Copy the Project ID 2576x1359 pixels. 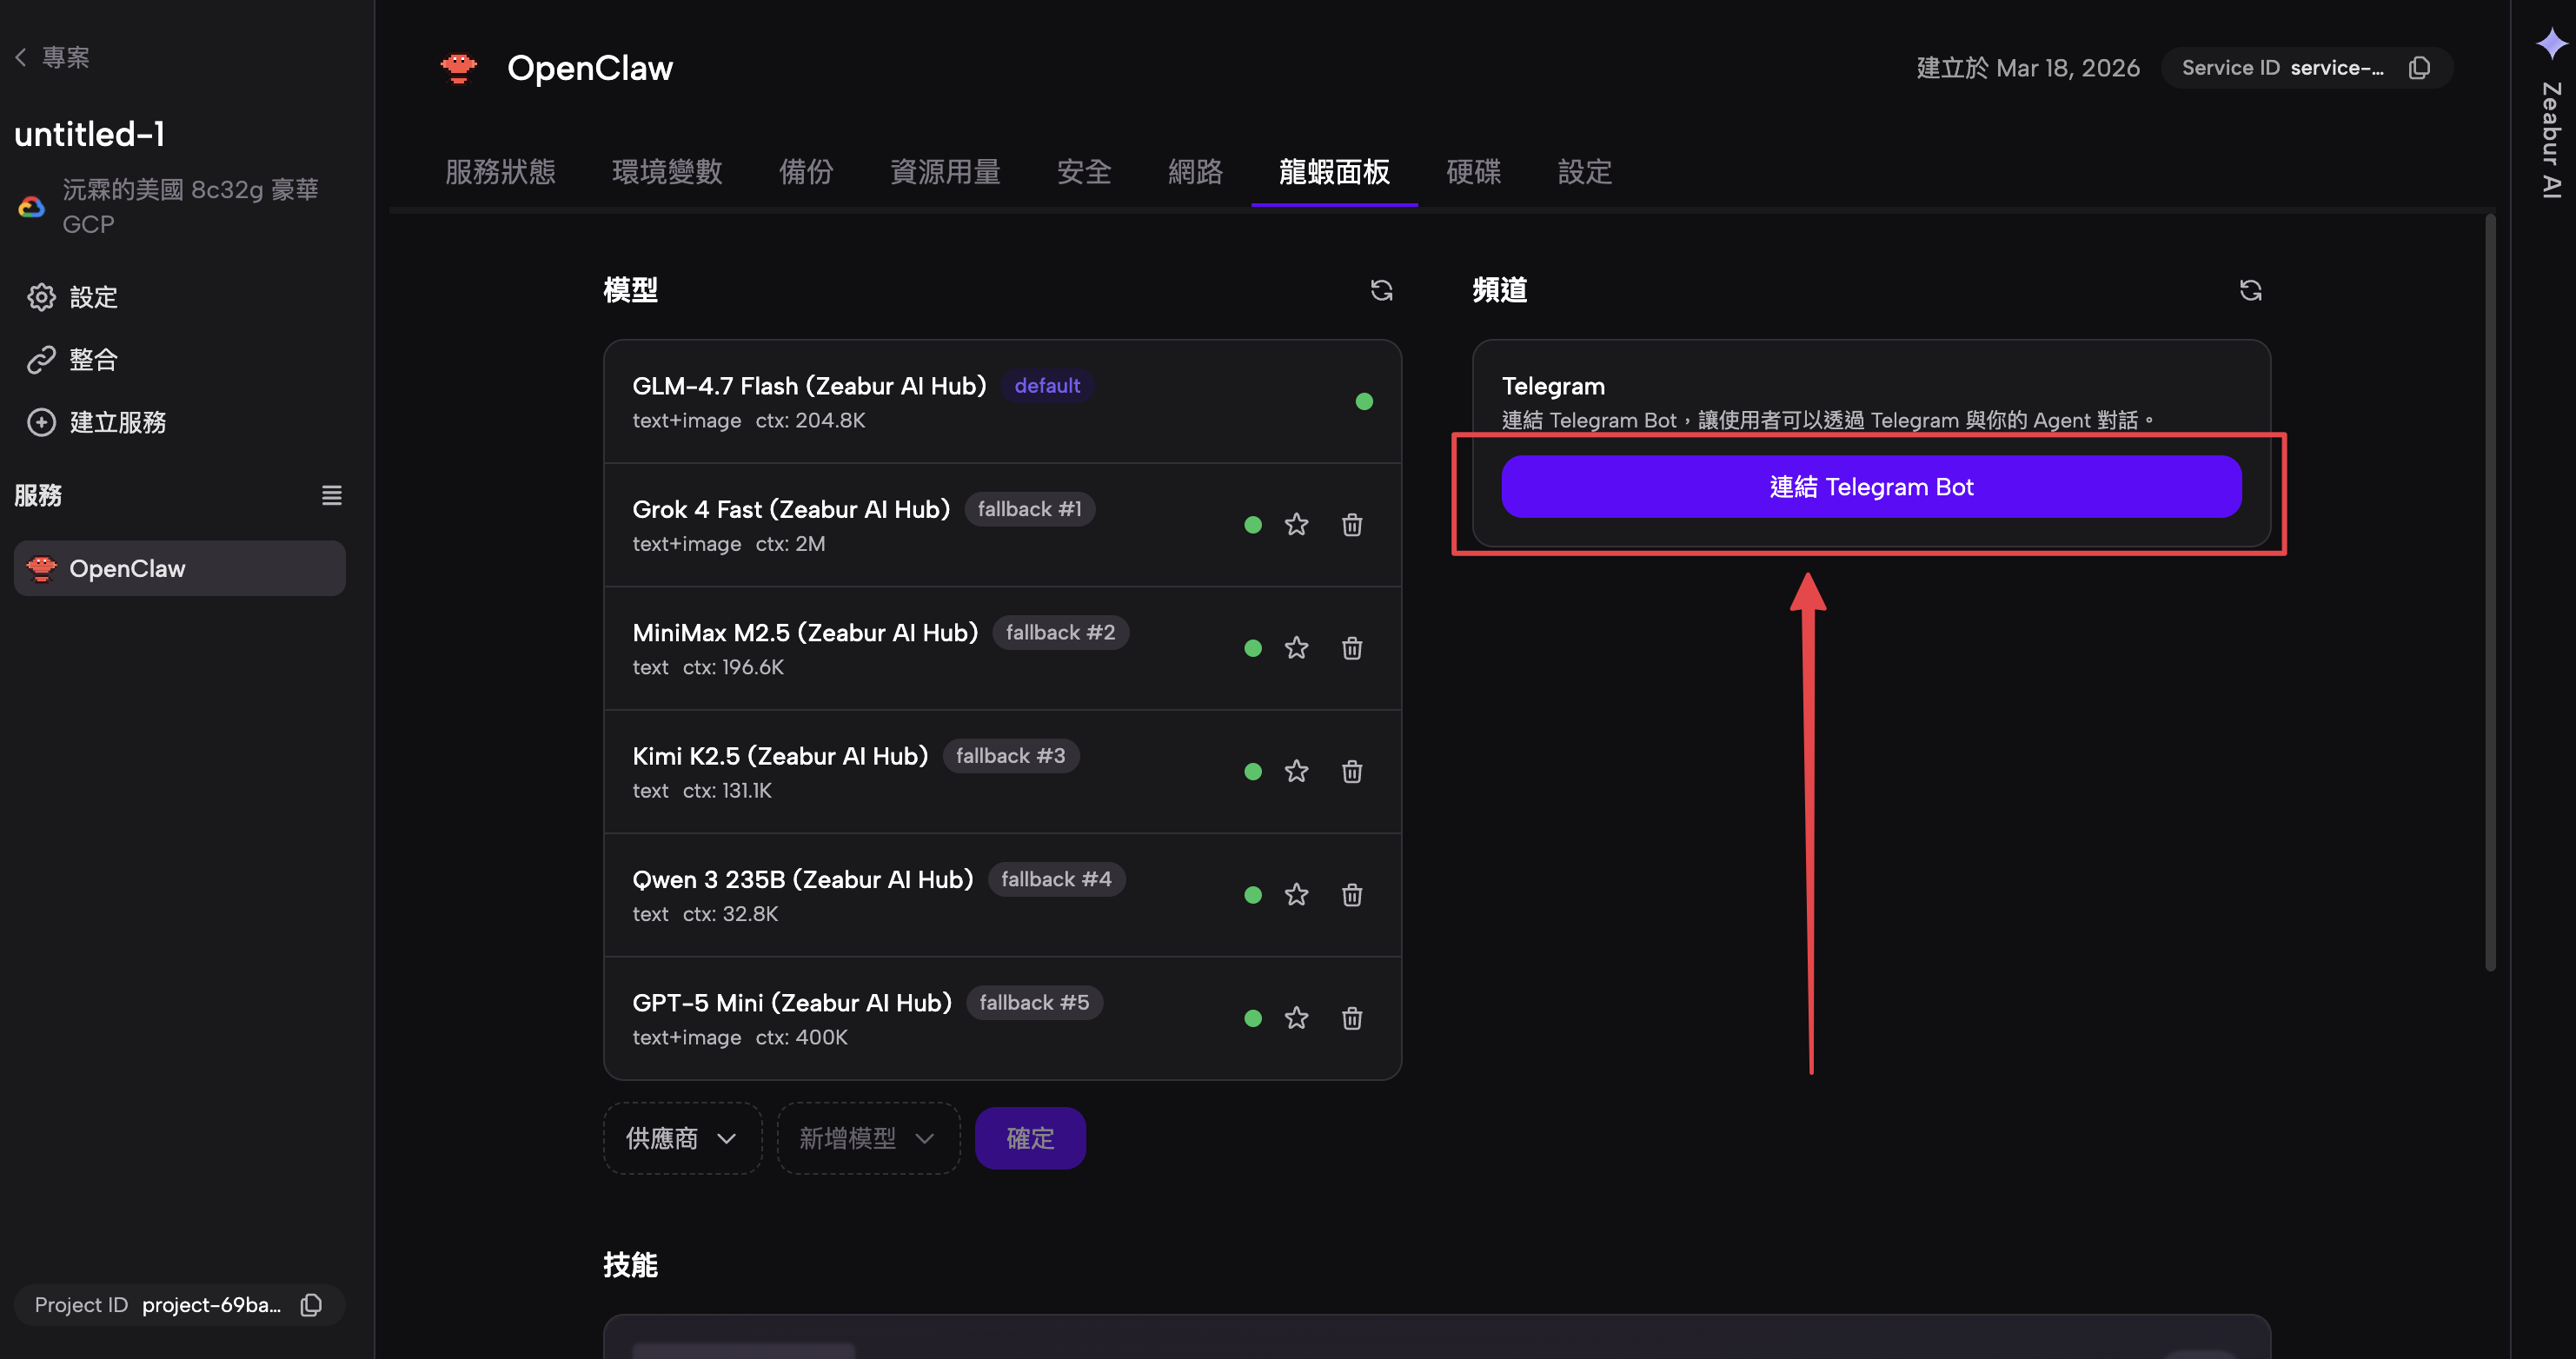pos(311,1304)
